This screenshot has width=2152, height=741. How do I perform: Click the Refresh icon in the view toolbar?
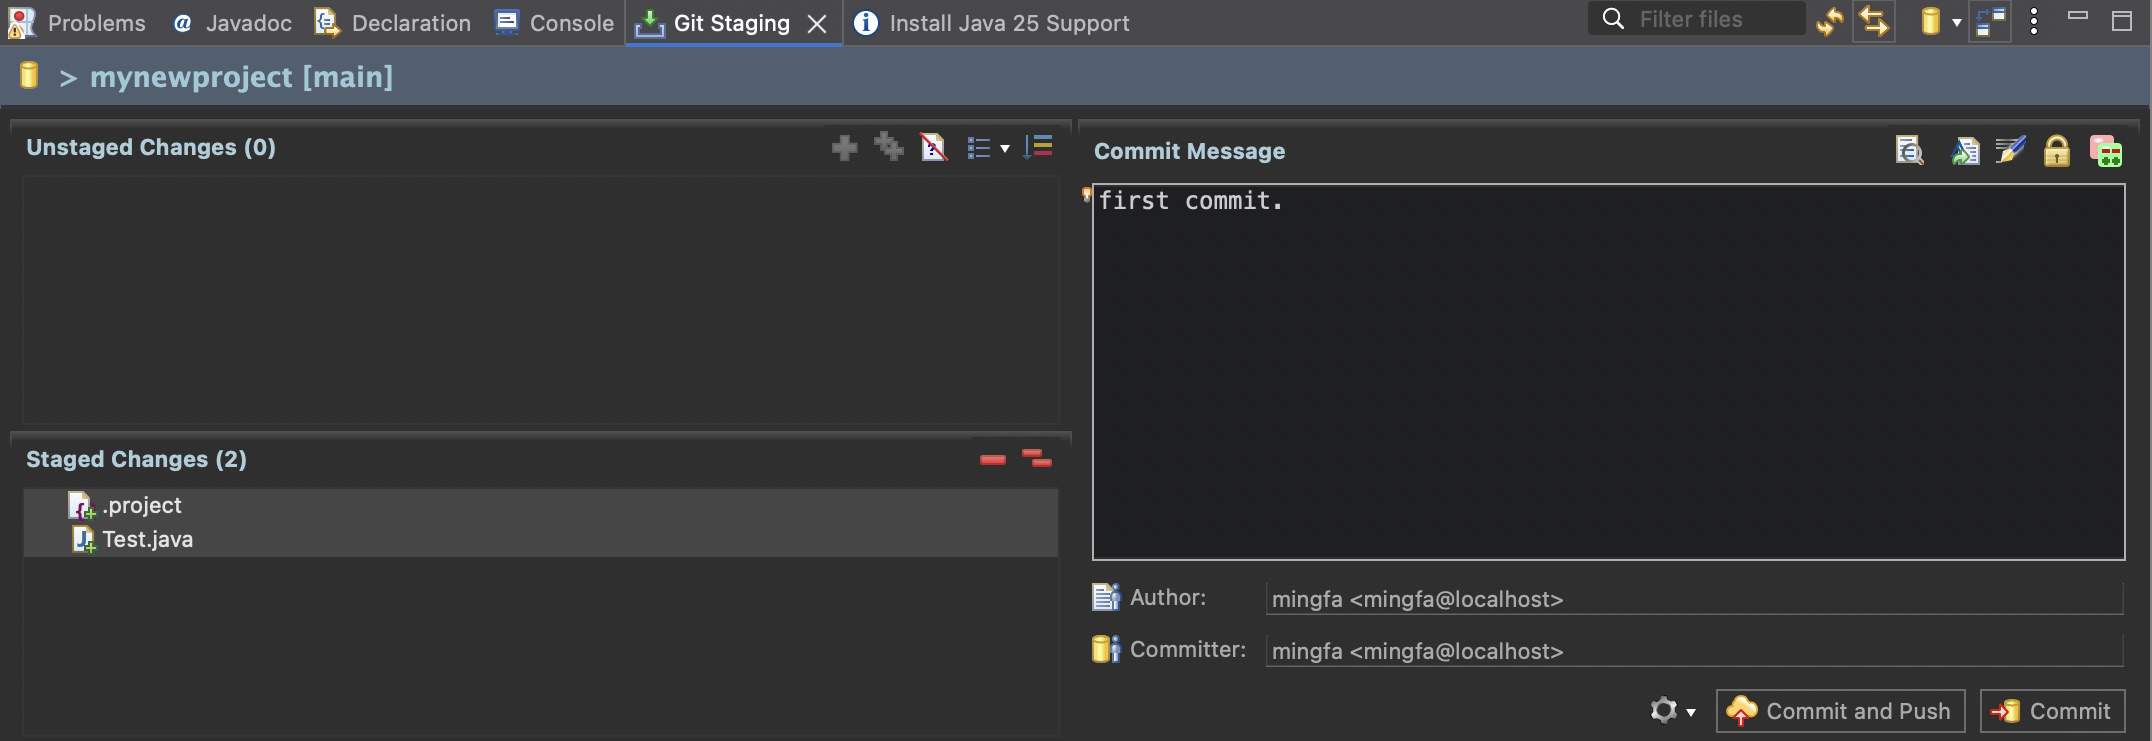click(1829, 21)
